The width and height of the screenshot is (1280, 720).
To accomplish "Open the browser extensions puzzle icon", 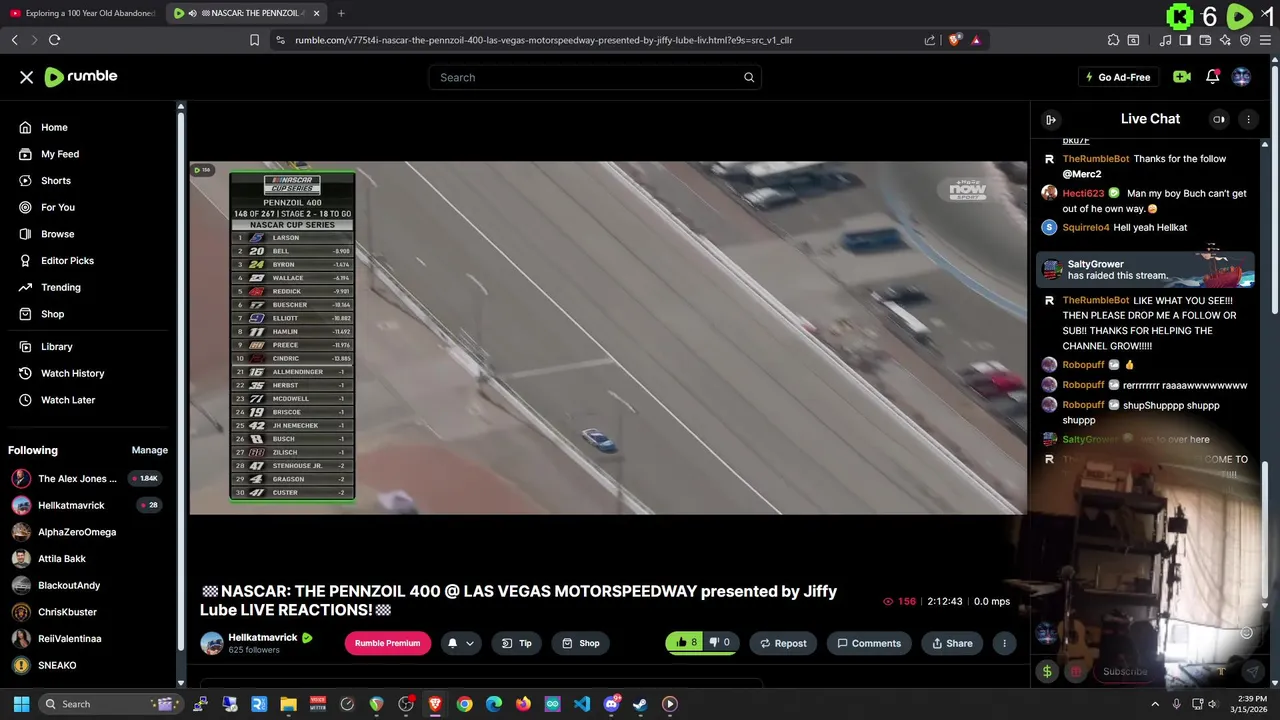I will point(1113,40).
